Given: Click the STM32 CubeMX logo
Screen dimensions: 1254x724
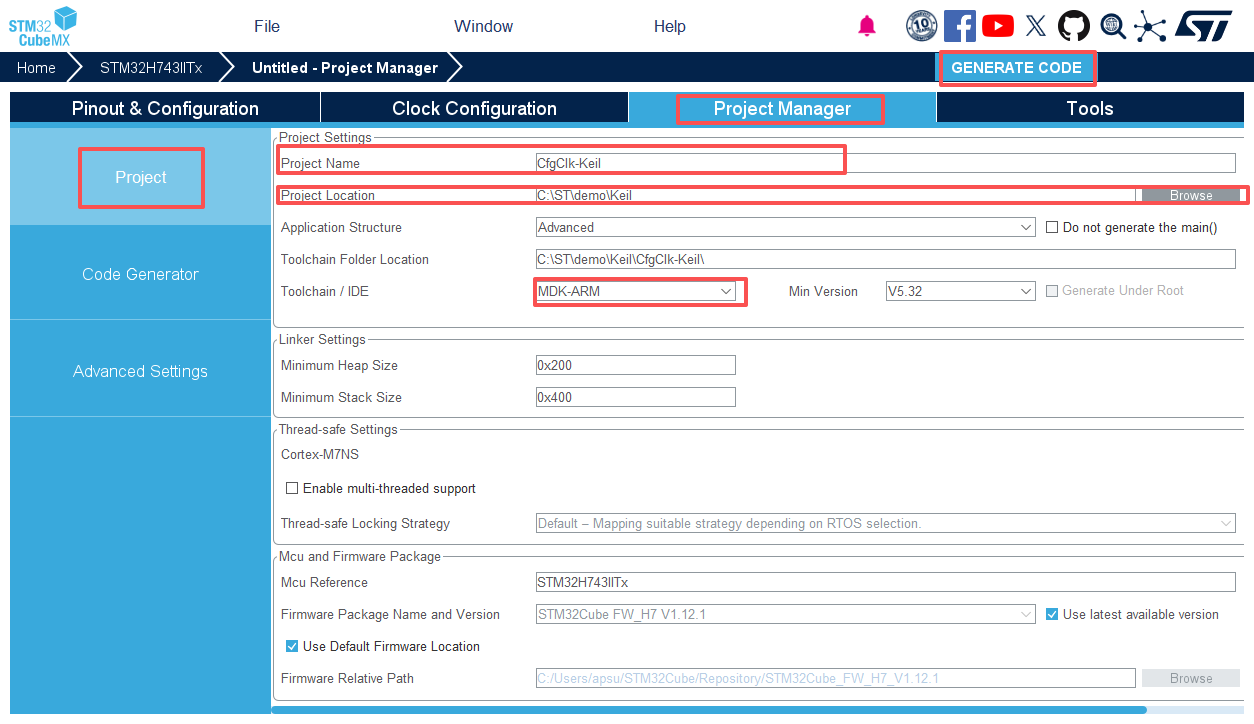Looking at the screenshot, I should pos(43,26).
